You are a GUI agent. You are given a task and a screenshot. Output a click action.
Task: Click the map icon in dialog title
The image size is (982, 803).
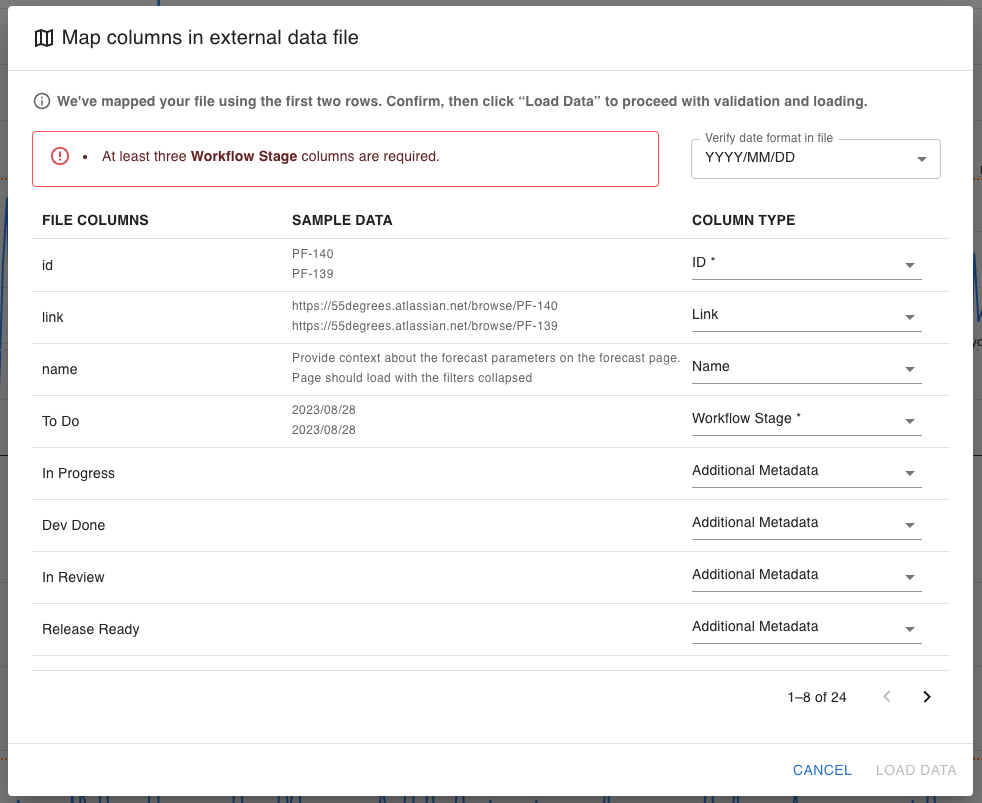coord(43,38)
